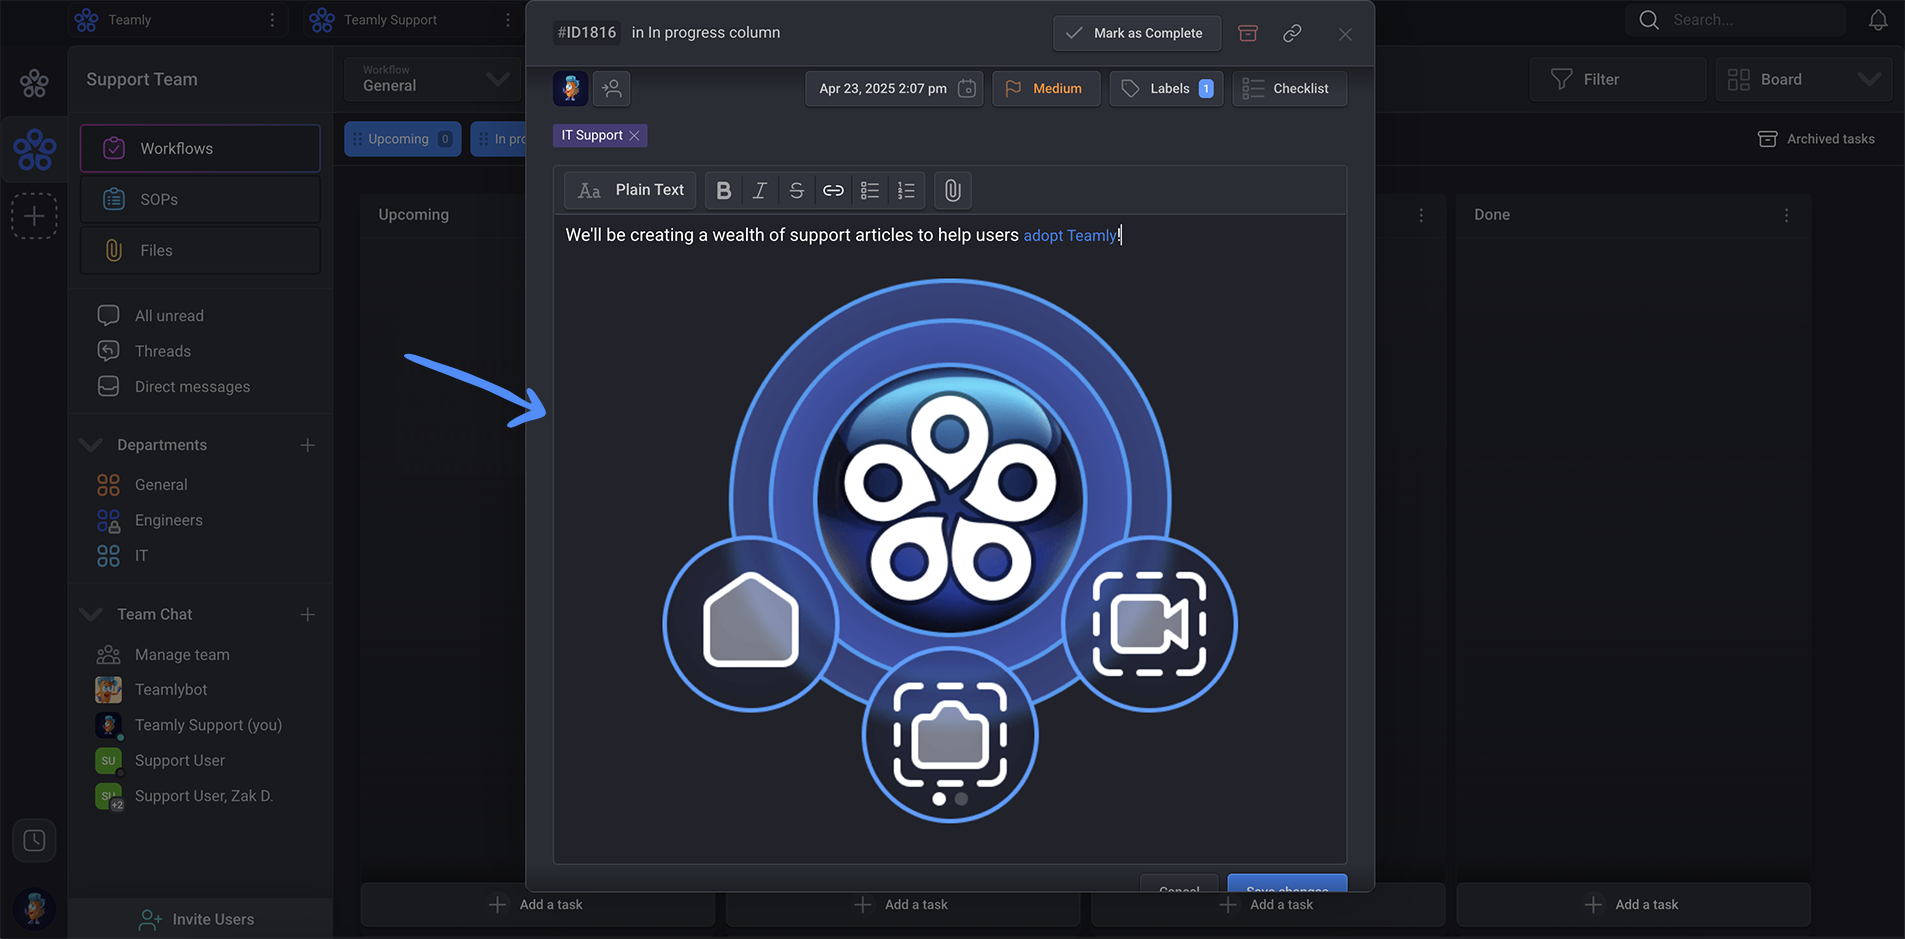Open the Filter button
Viewport: 1905px width, 939px height.
[x=1617, y=79]
